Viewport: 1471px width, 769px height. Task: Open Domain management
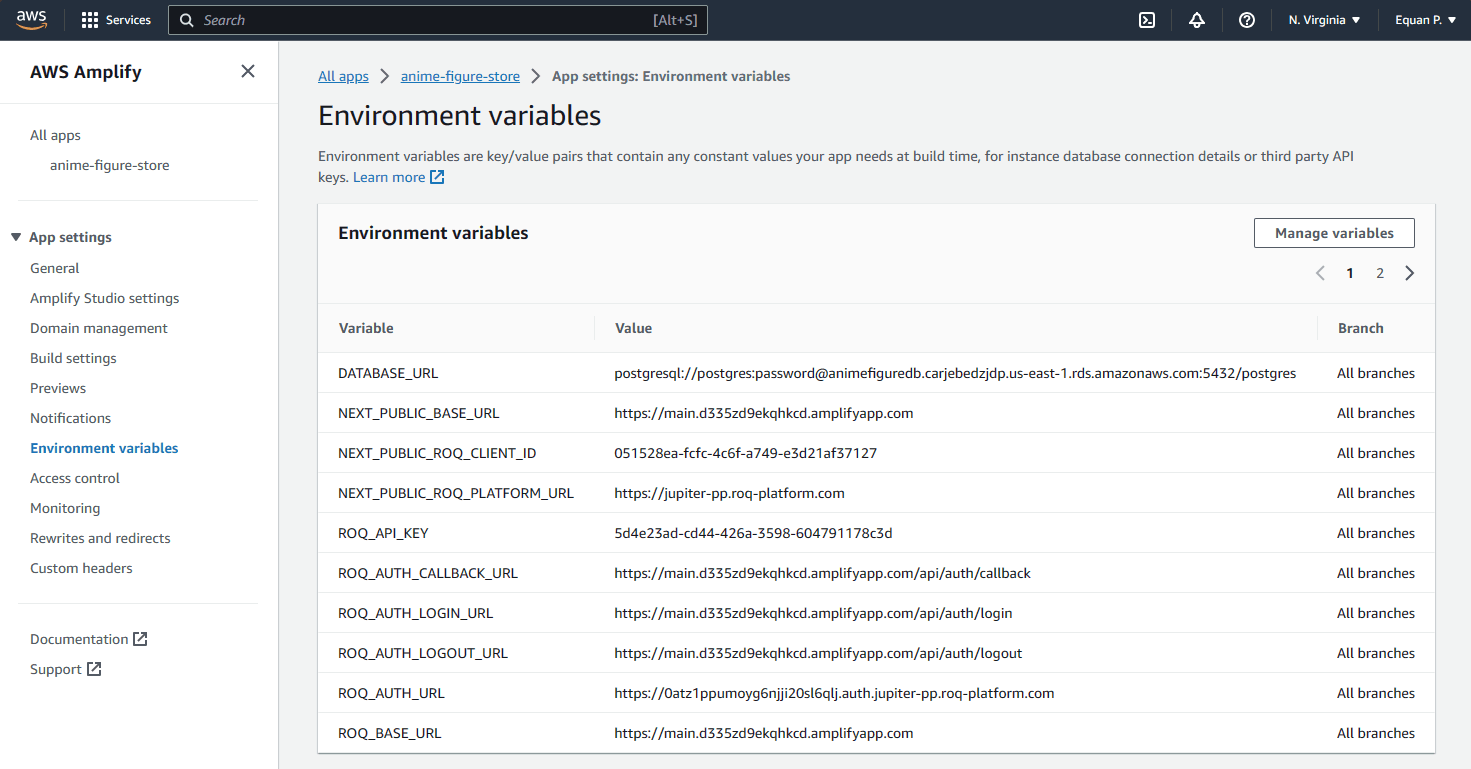tap(99, 328)
